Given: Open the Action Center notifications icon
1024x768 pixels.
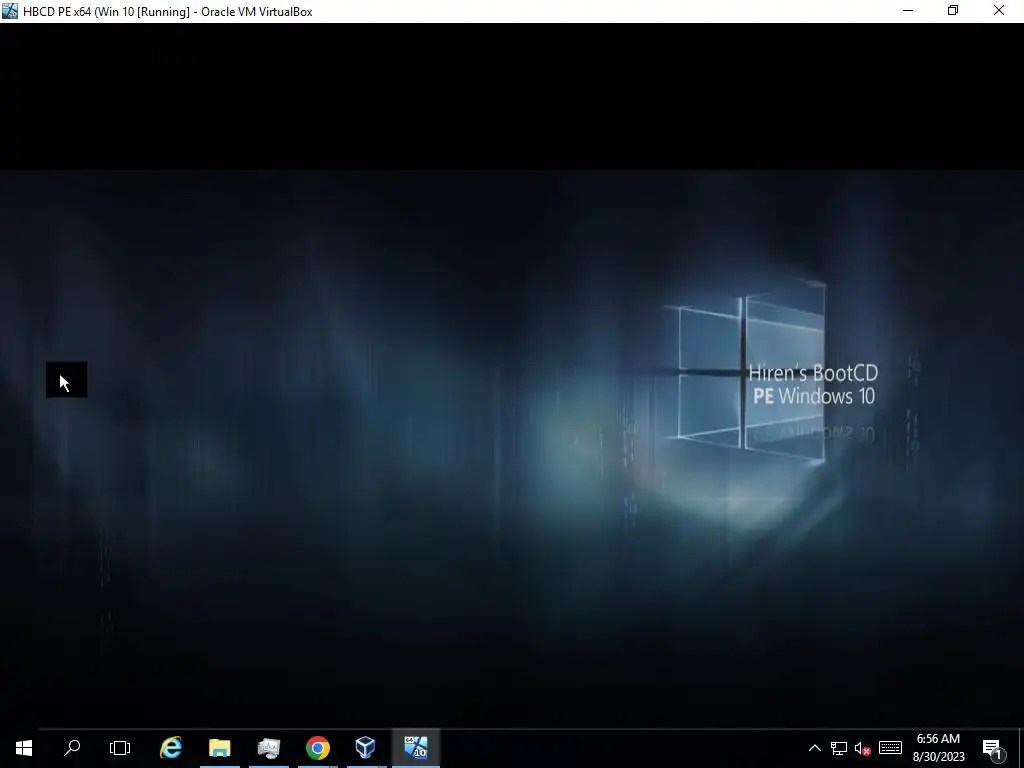Looking at the screenshot, I should 993,748.
